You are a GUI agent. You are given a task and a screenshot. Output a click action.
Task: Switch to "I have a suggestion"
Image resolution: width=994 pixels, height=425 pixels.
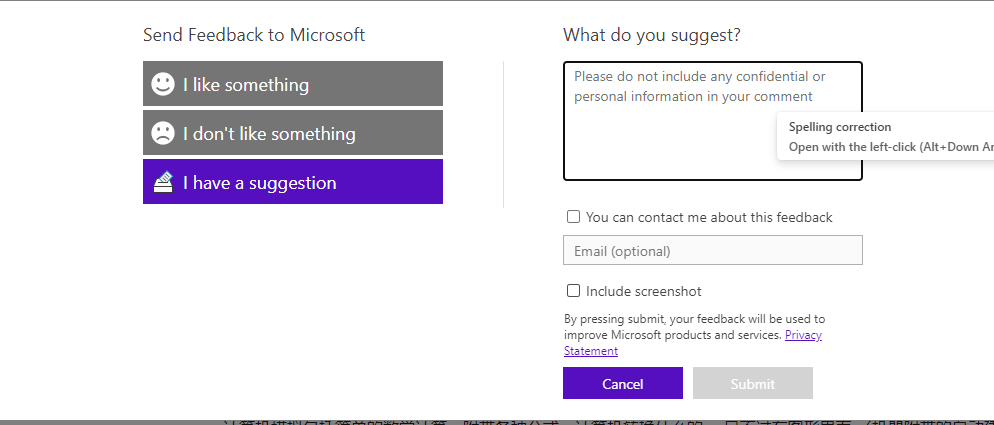293,182
